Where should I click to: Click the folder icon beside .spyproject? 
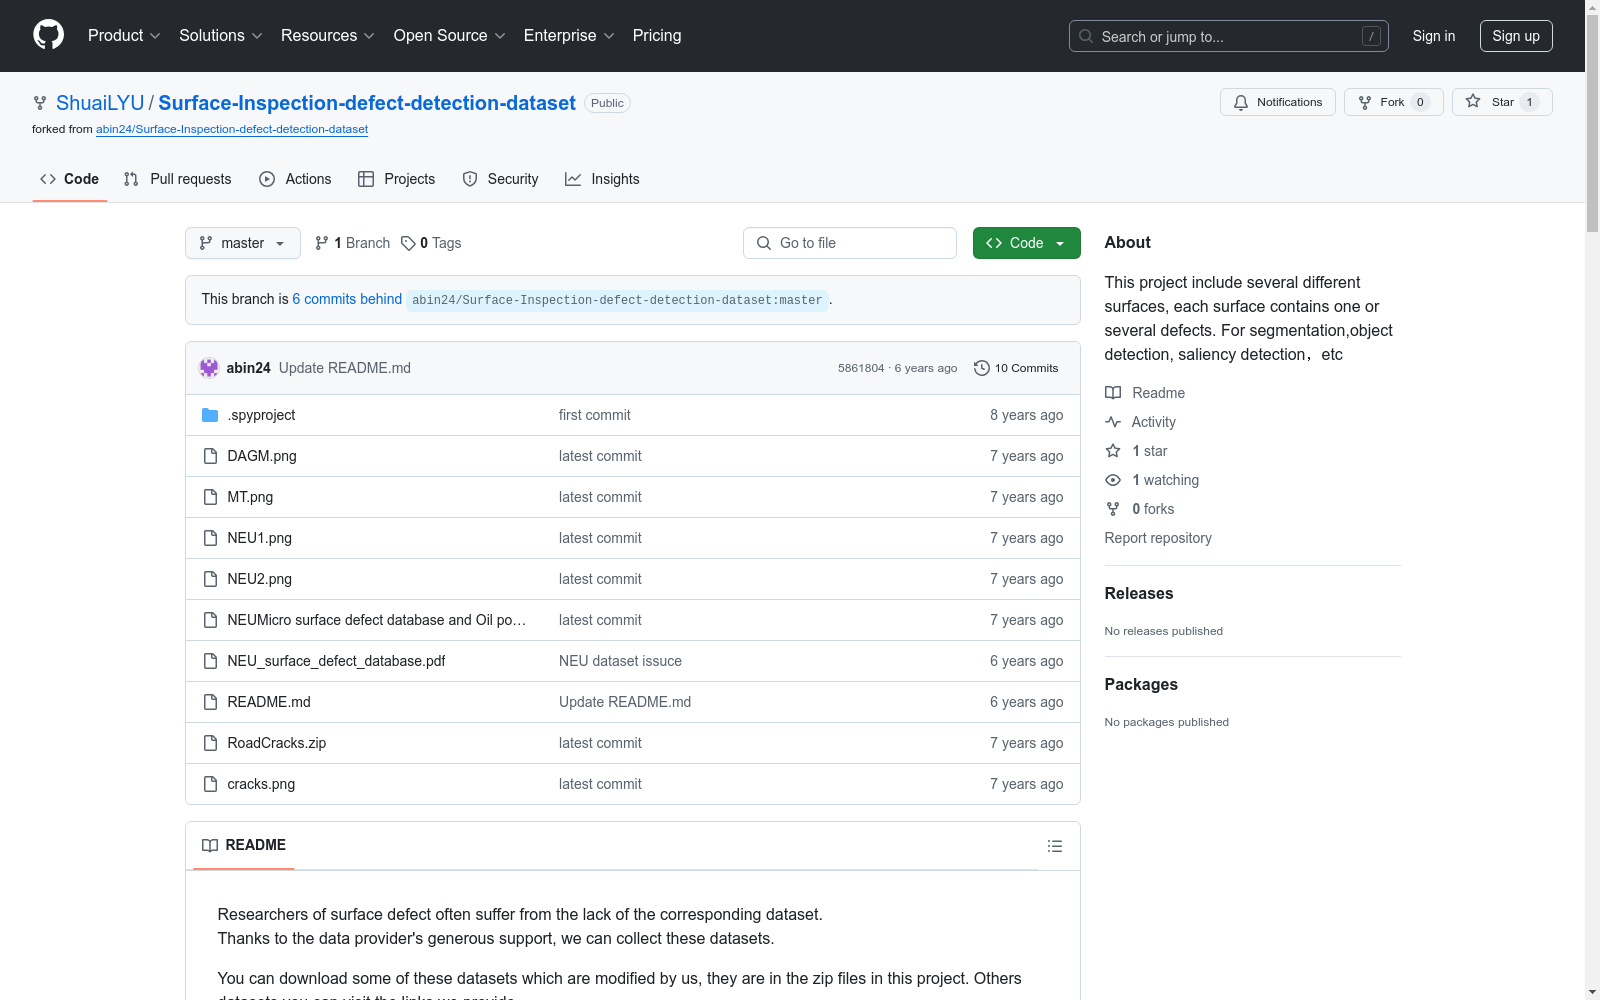pos(210,415)
